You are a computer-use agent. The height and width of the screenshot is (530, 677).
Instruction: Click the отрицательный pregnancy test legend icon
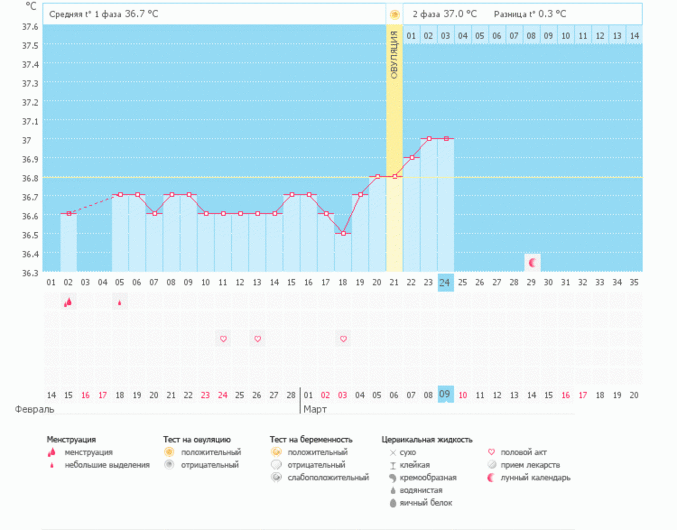pyautogui.click(x=275, y=465)
